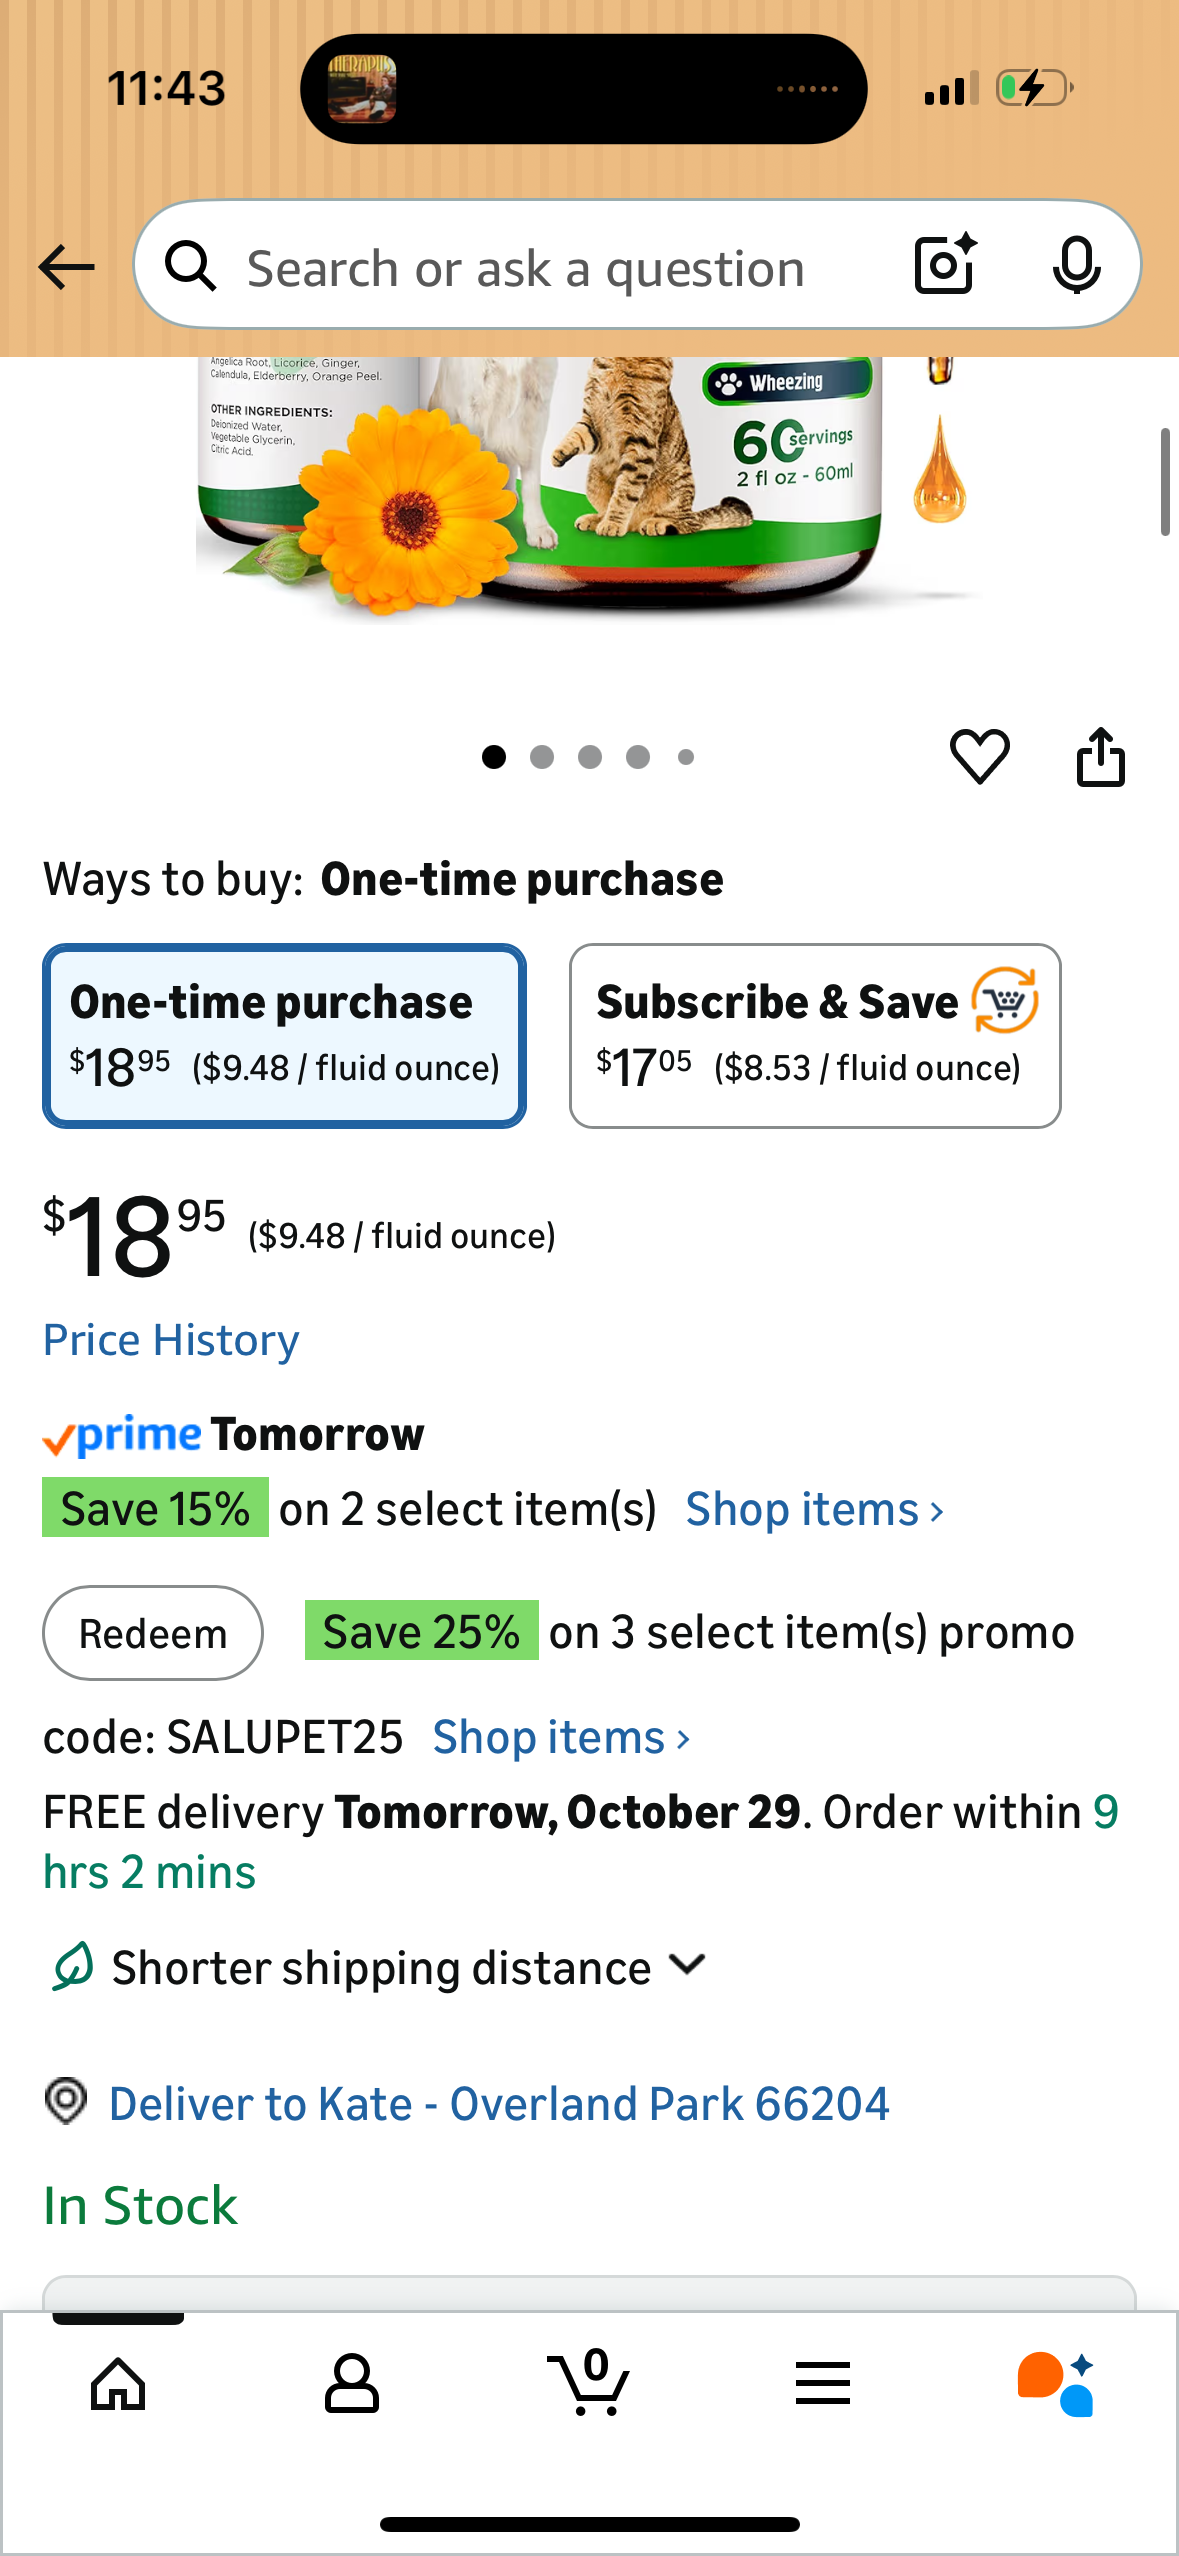The width and height of the screenshot is (1179, 2556).
Task: Open Shop items for SALUPET25 promo
Action: click(x=561, y=1737)
